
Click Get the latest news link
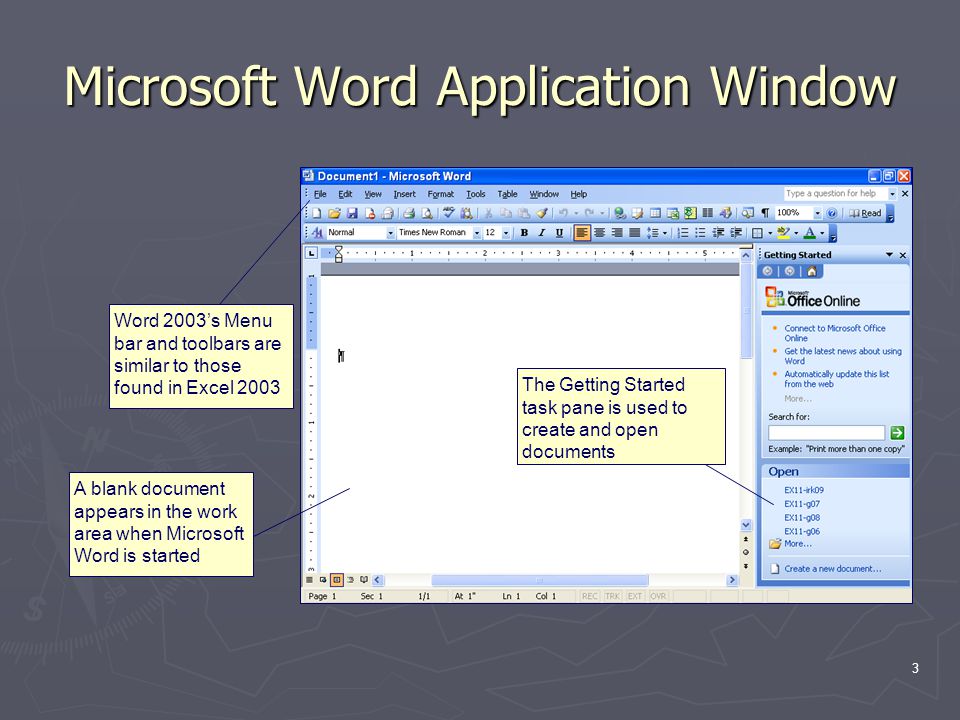click(842, 356)
